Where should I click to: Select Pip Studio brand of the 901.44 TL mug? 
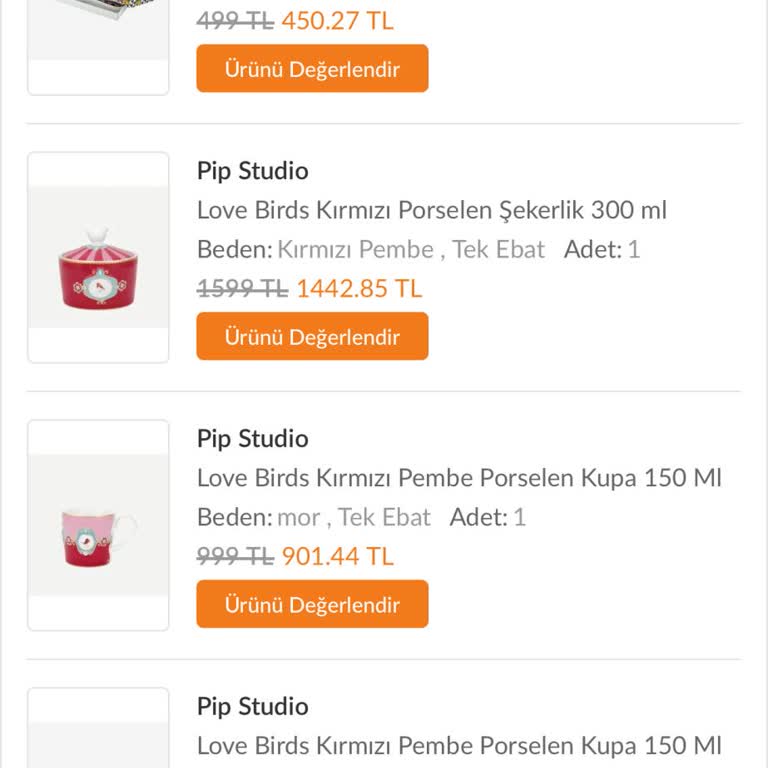(252, 439)
